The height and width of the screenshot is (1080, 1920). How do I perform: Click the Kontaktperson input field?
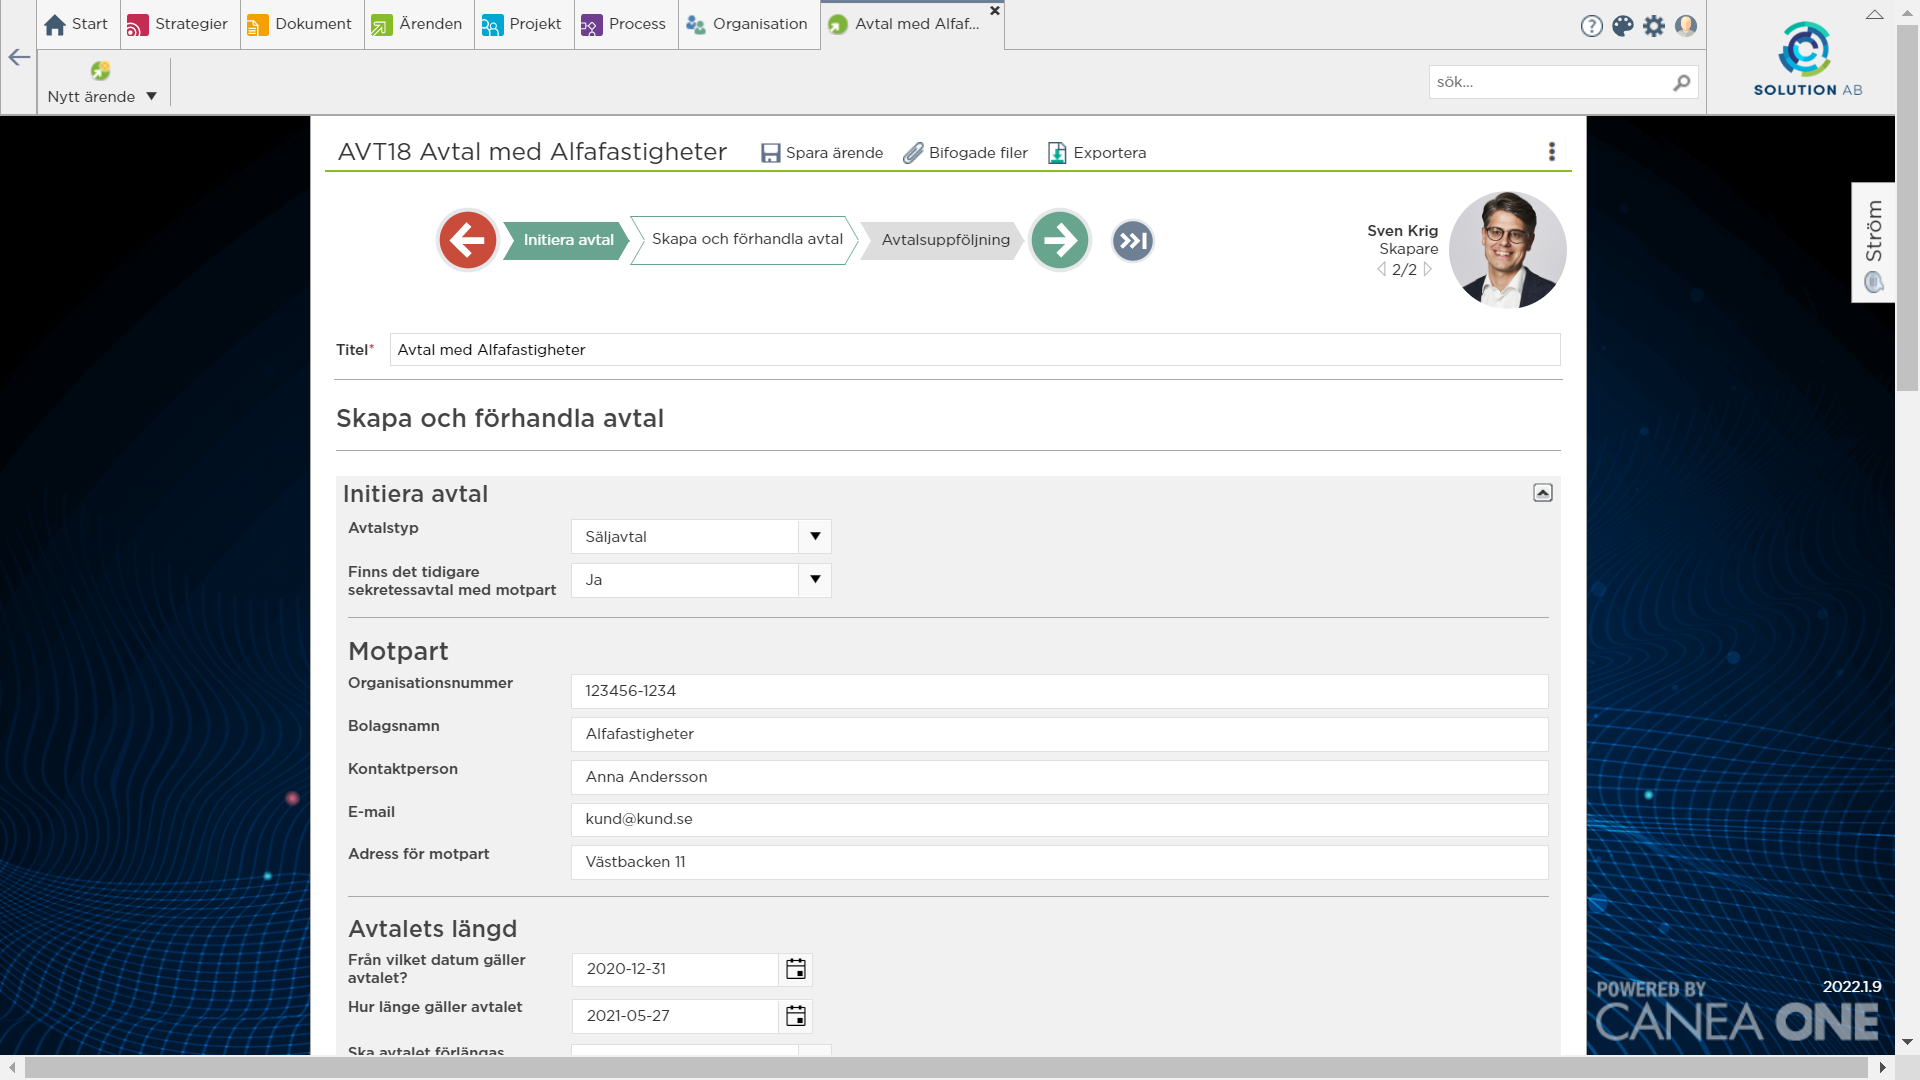1059,777
